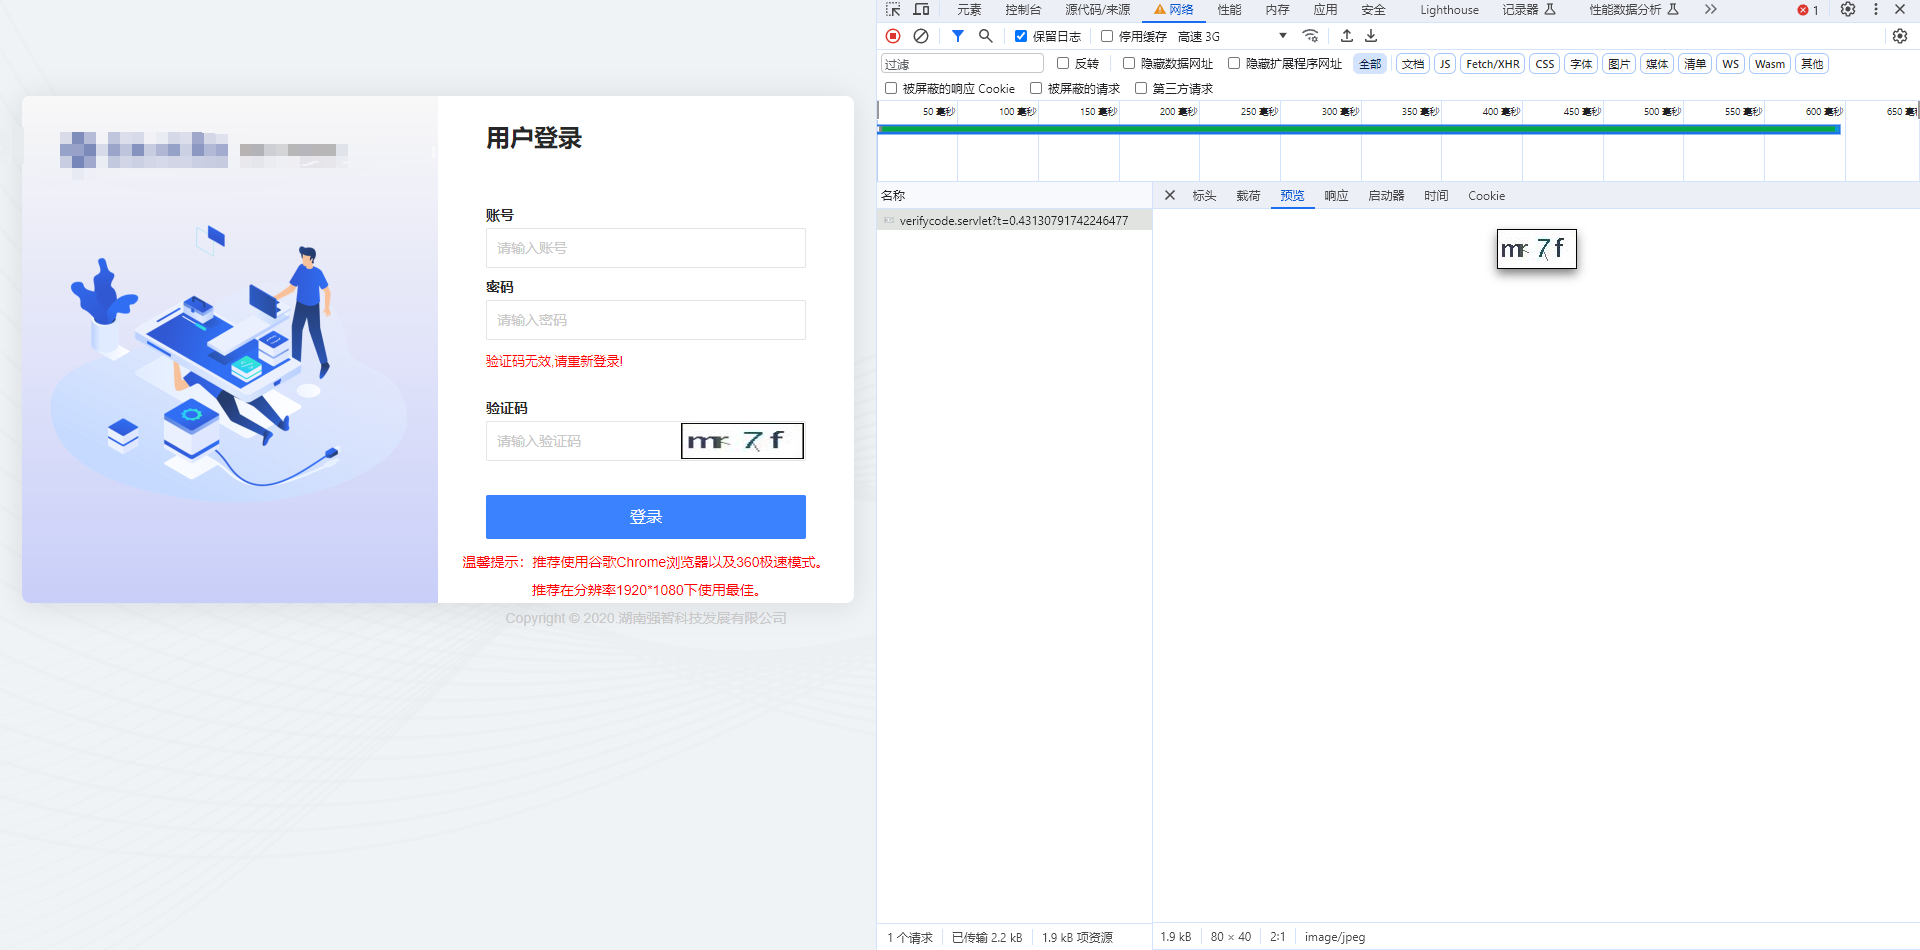Check the 反转 filter option

(1063, 63)
